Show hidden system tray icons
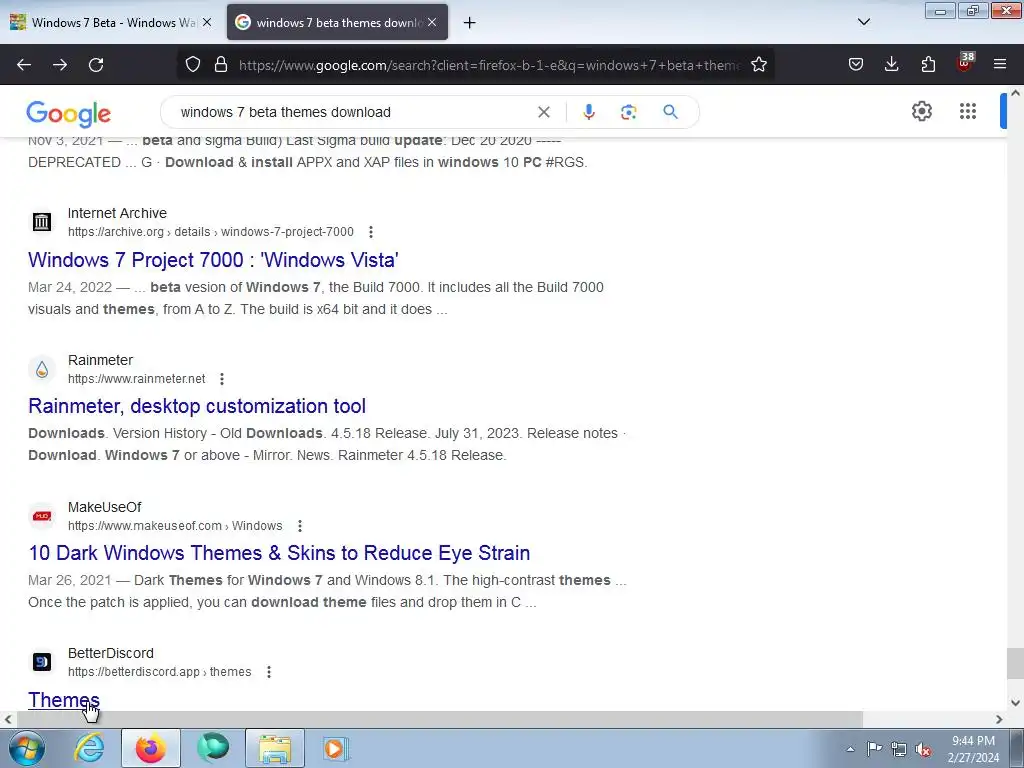The width and height of the screenshot is (1024, 768). coord(850,749)
